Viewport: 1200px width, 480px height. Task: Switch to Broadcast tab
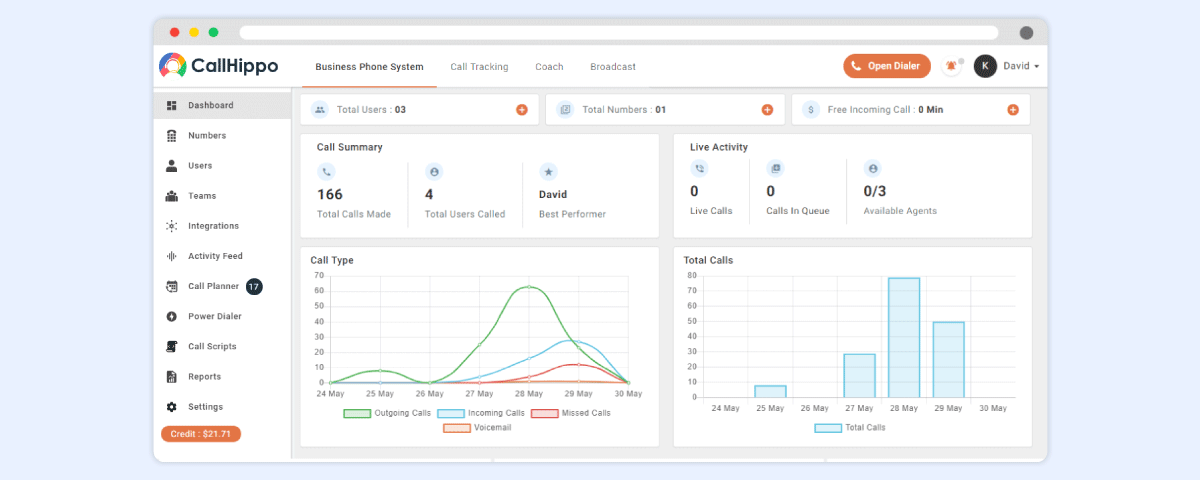(613, 67)
